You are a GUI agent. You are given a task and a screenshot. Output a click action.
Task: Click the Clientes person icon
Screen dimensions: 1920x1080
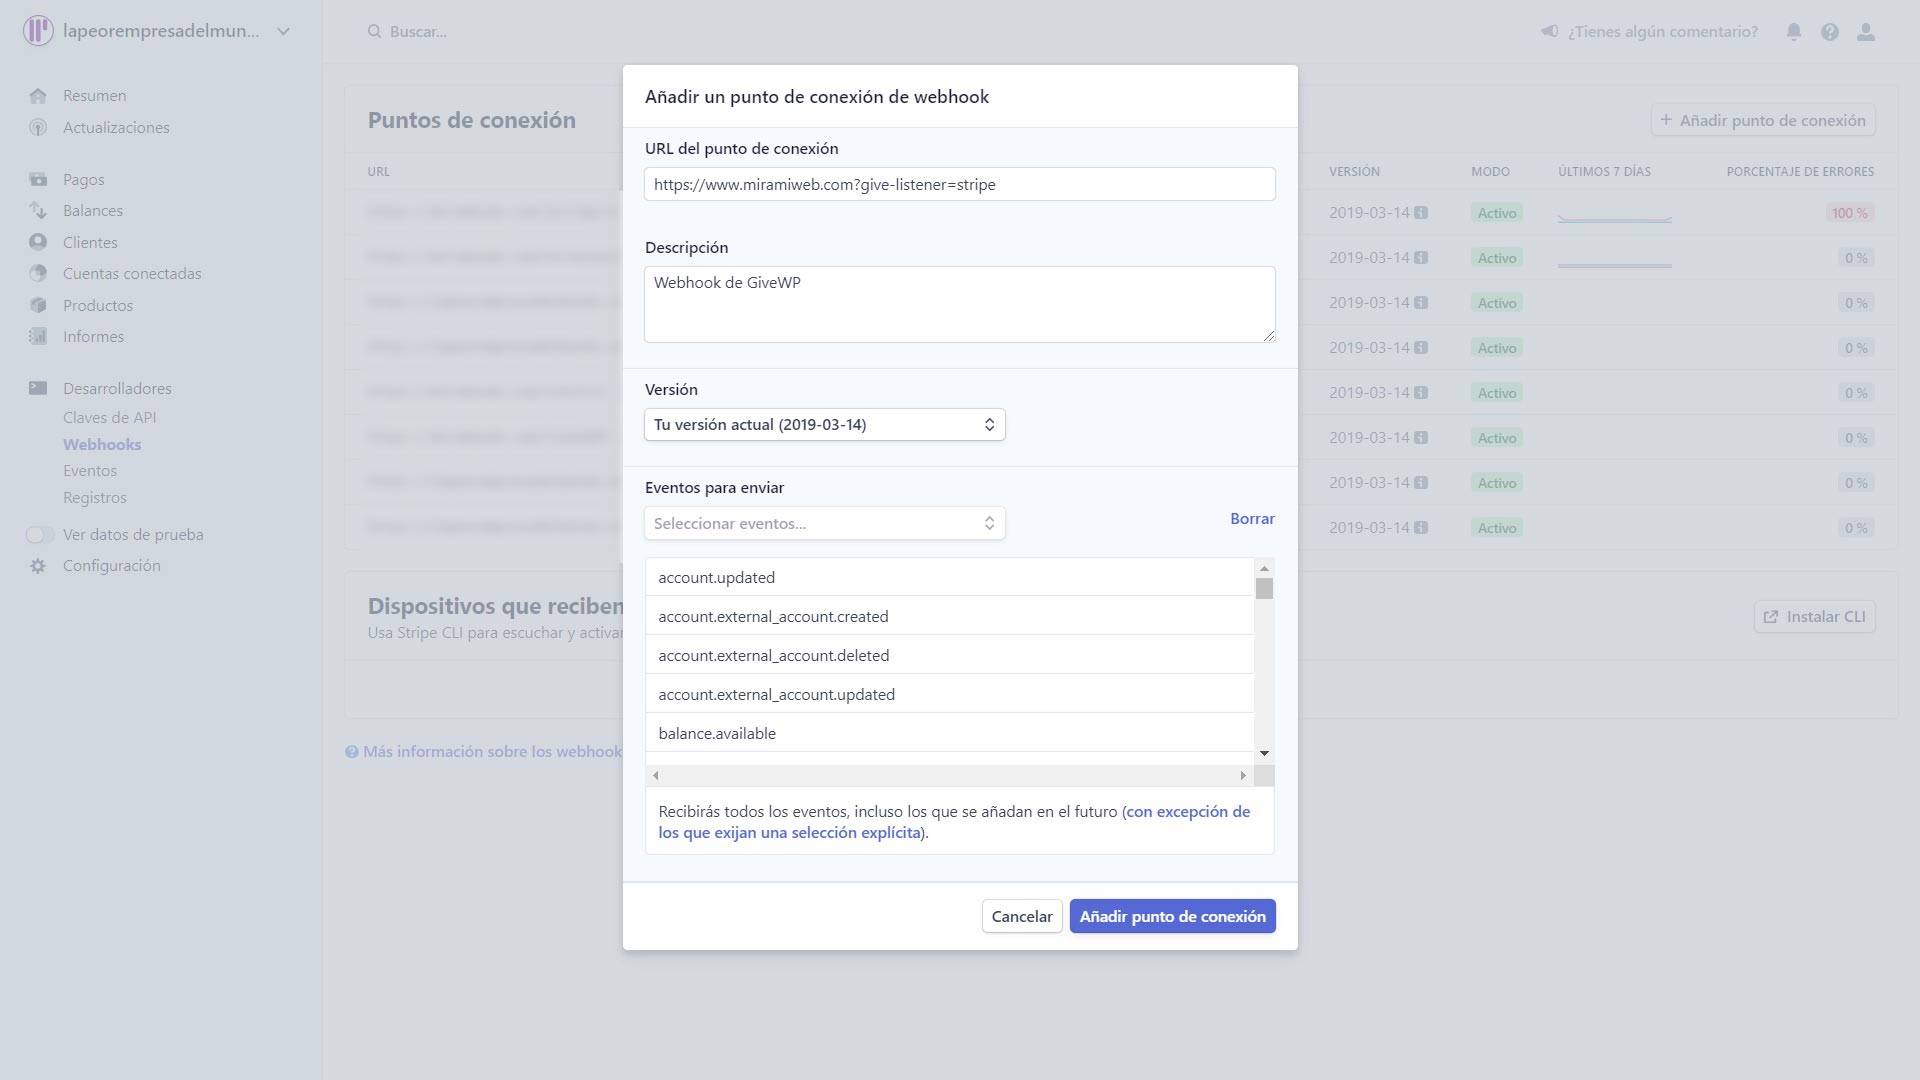point(38,242)
